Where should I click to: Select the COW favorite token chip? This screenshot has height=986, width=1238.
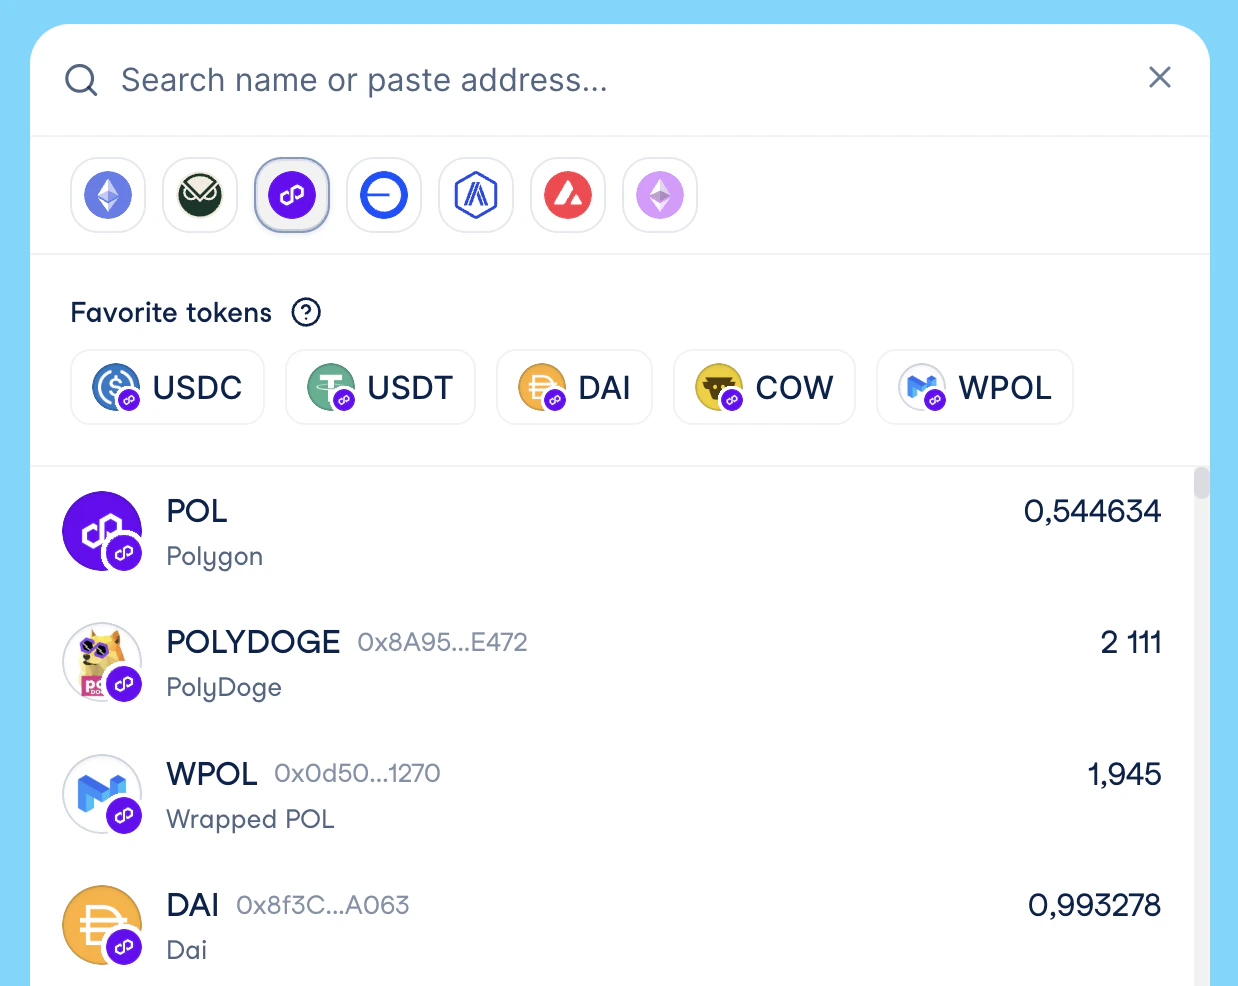[764, 387]
